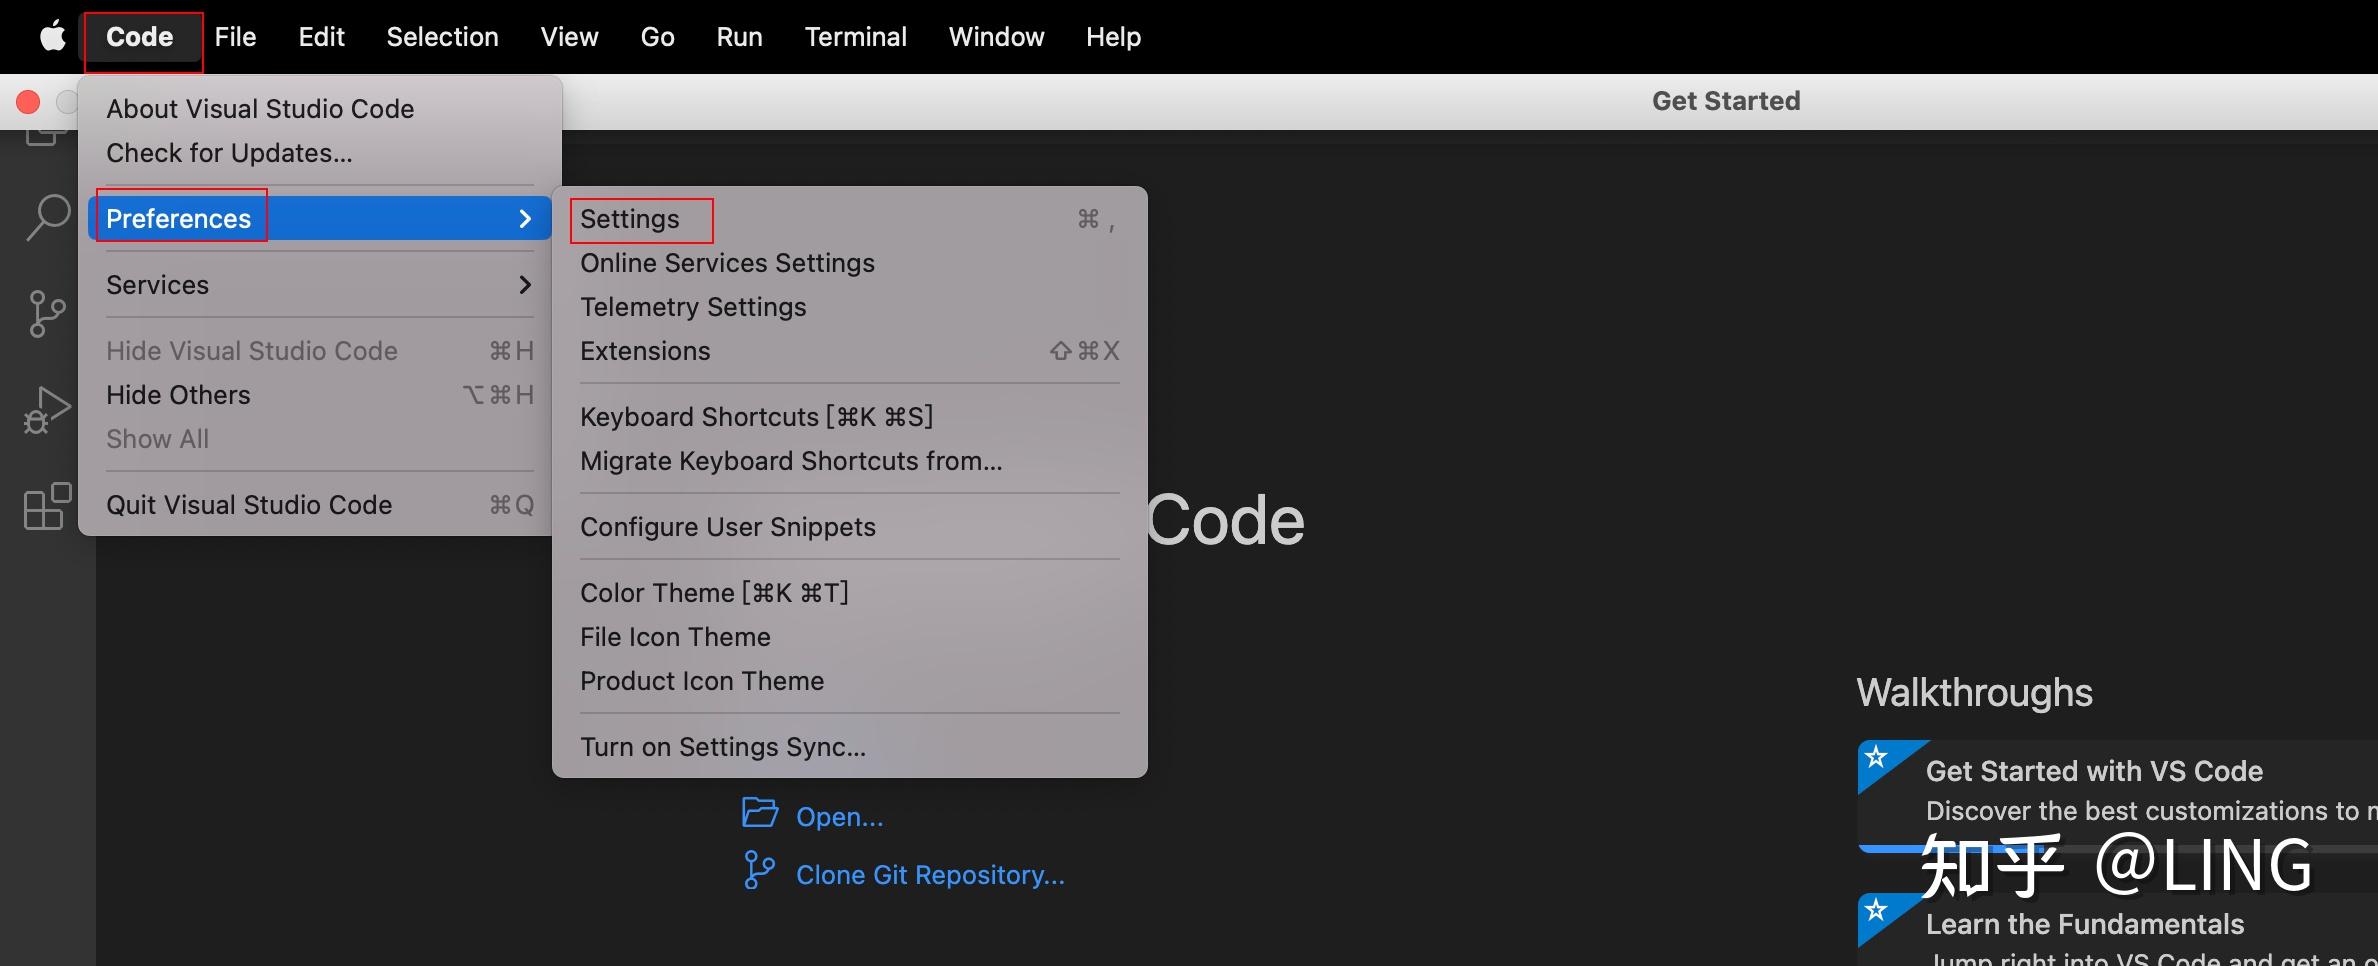Open the Run and Debug view icon
Screen dimensions: 2378x966
[47, 410]
